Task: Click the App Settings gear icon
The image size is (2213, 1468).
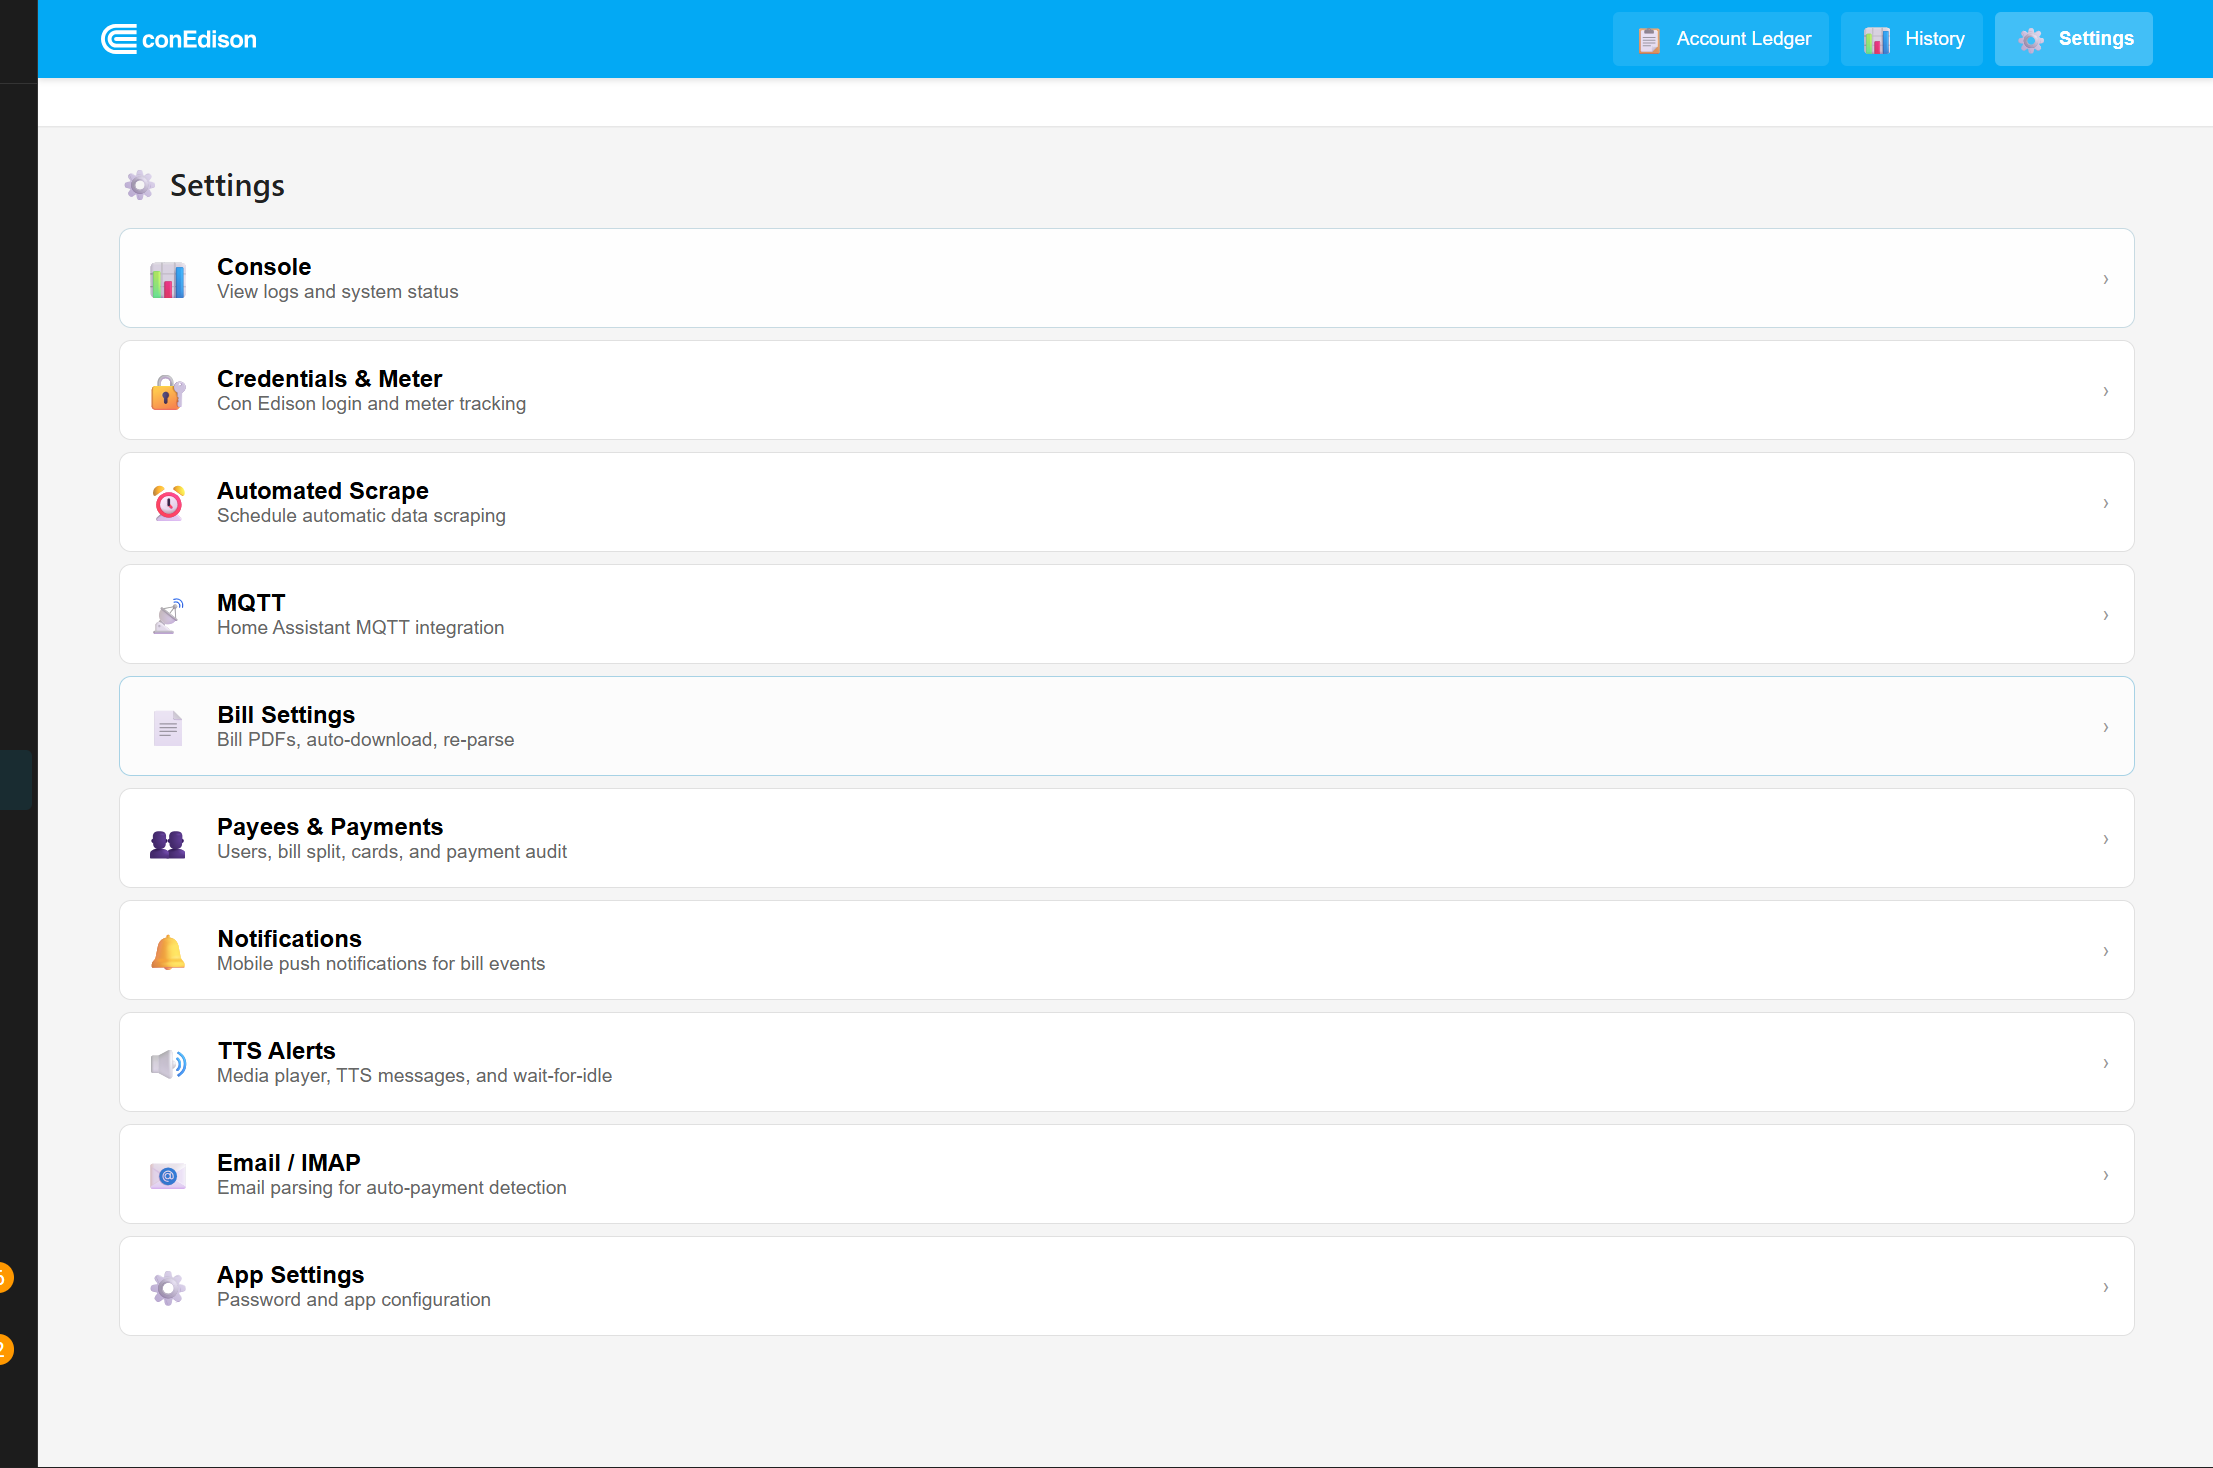Action: (x=168, y=1287)
